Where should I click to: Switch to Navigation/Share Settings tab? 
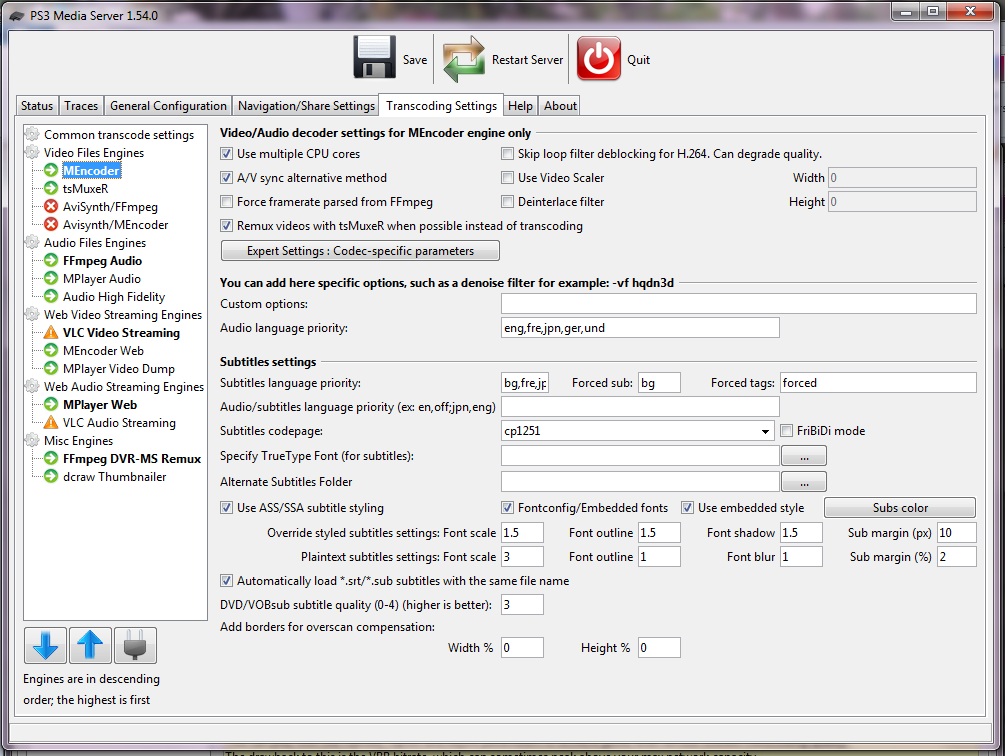tap(306, 105)
